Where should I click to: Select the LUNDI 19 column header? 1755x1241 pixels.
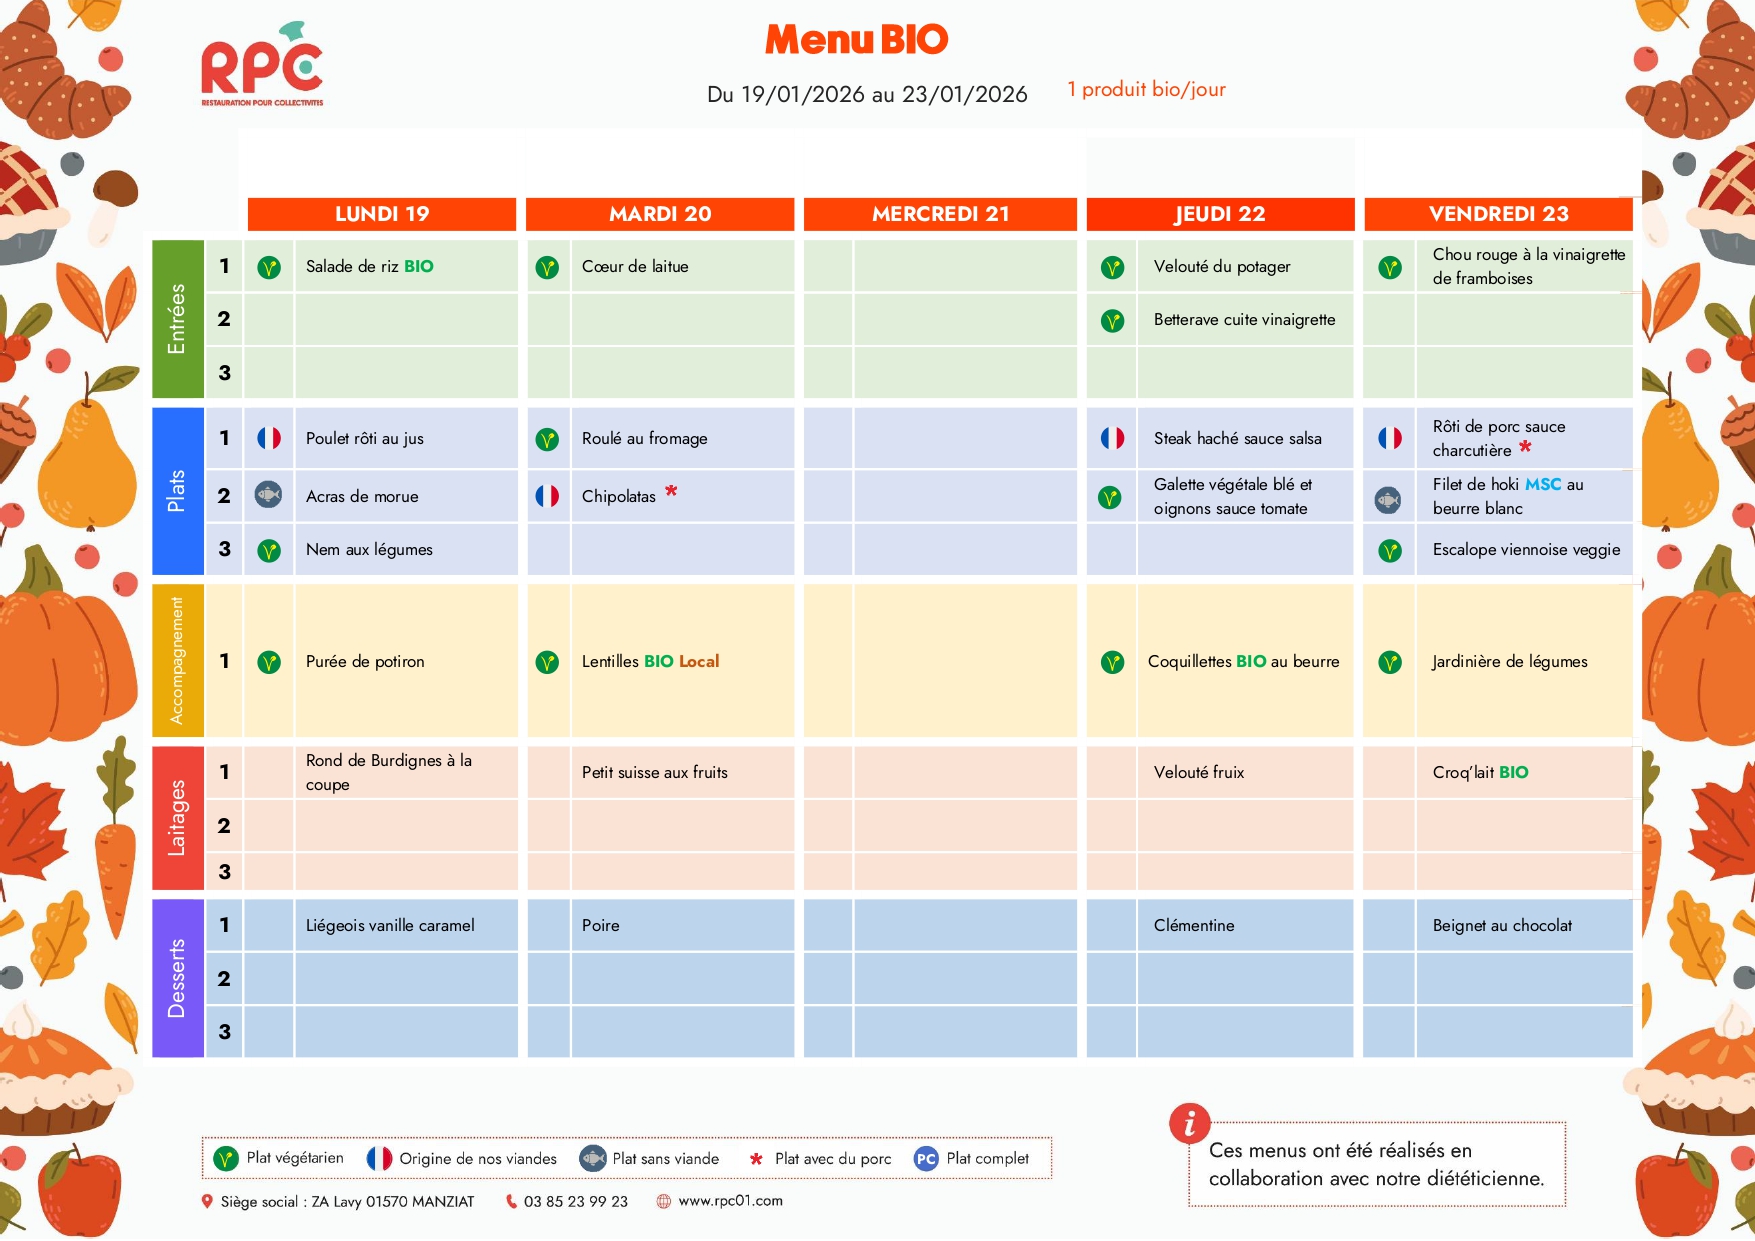click(x=382, y=214)
